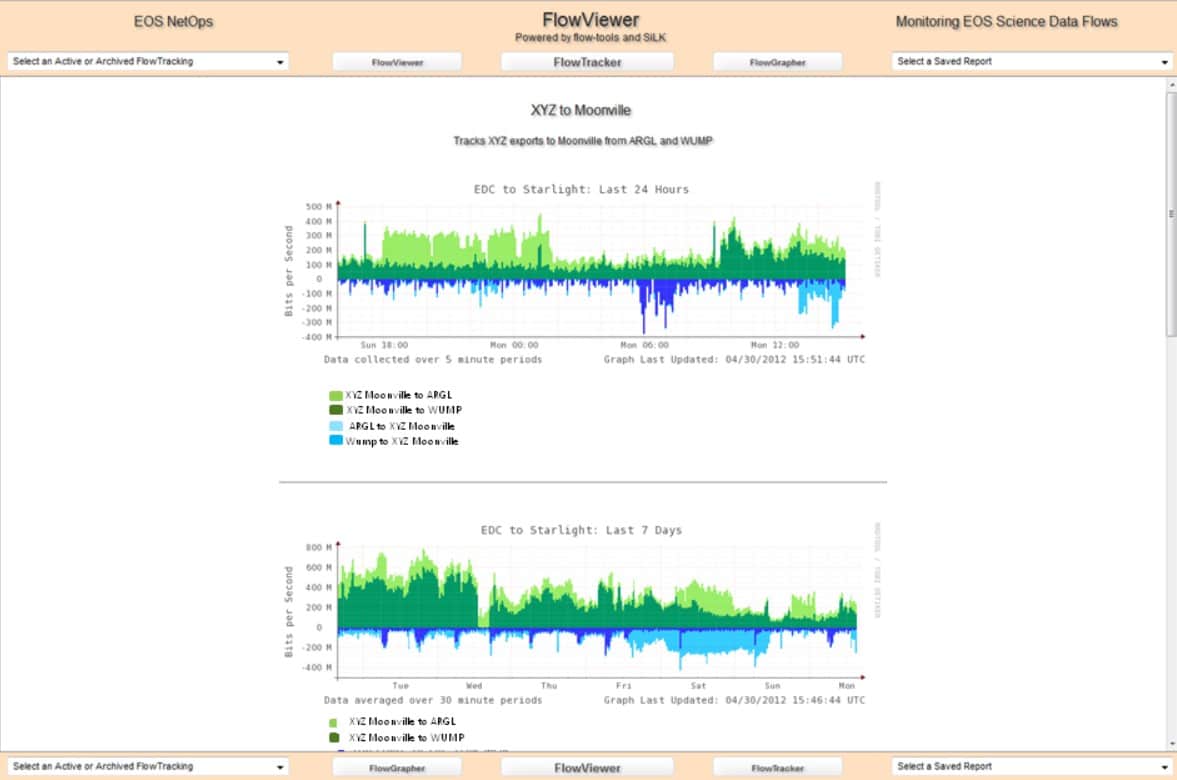Click EDC to Starlight: Last 7 Days title
Screen dimensions: 1177x780
tap(581, 530)
